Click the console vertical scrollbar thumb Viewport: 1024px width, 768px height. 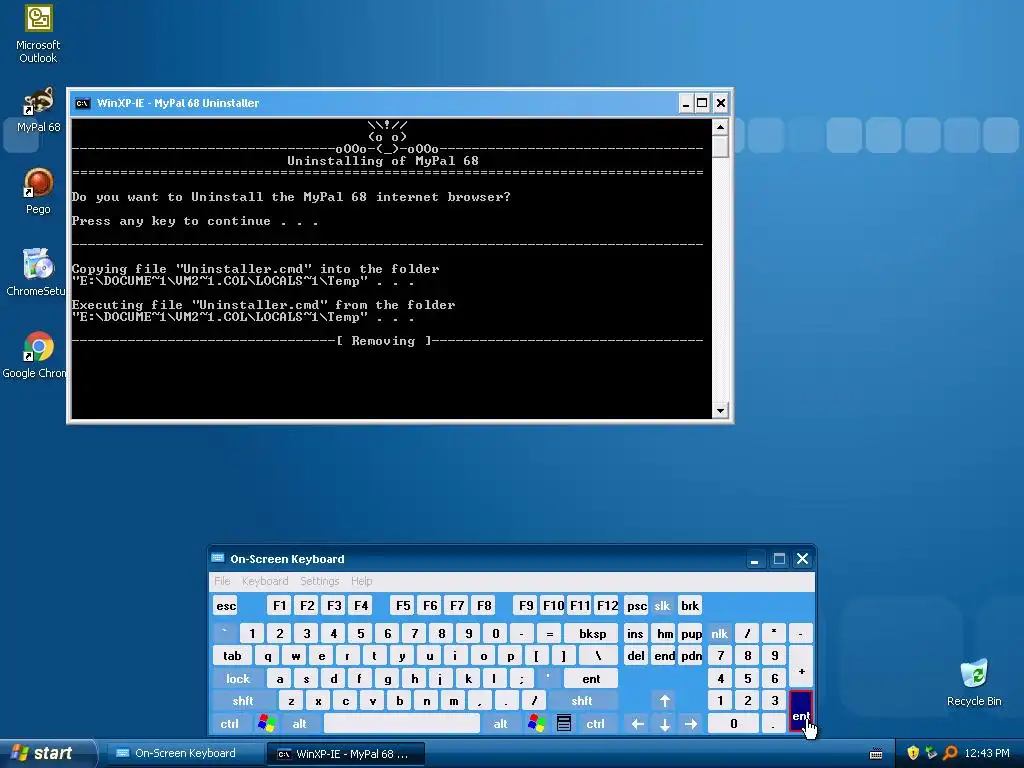point(720,146)
